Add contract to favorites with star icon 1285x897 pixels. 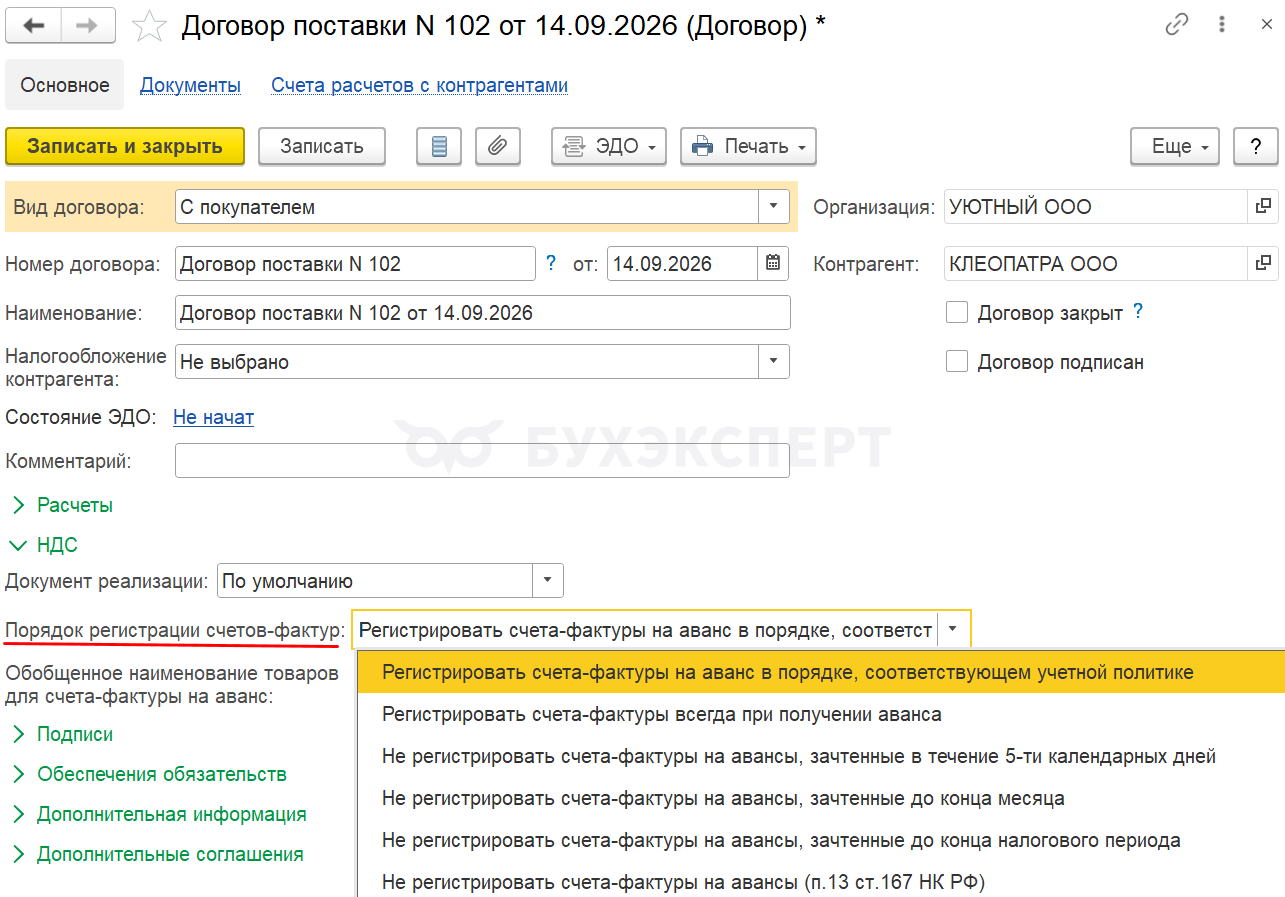[x=149, y=27]
